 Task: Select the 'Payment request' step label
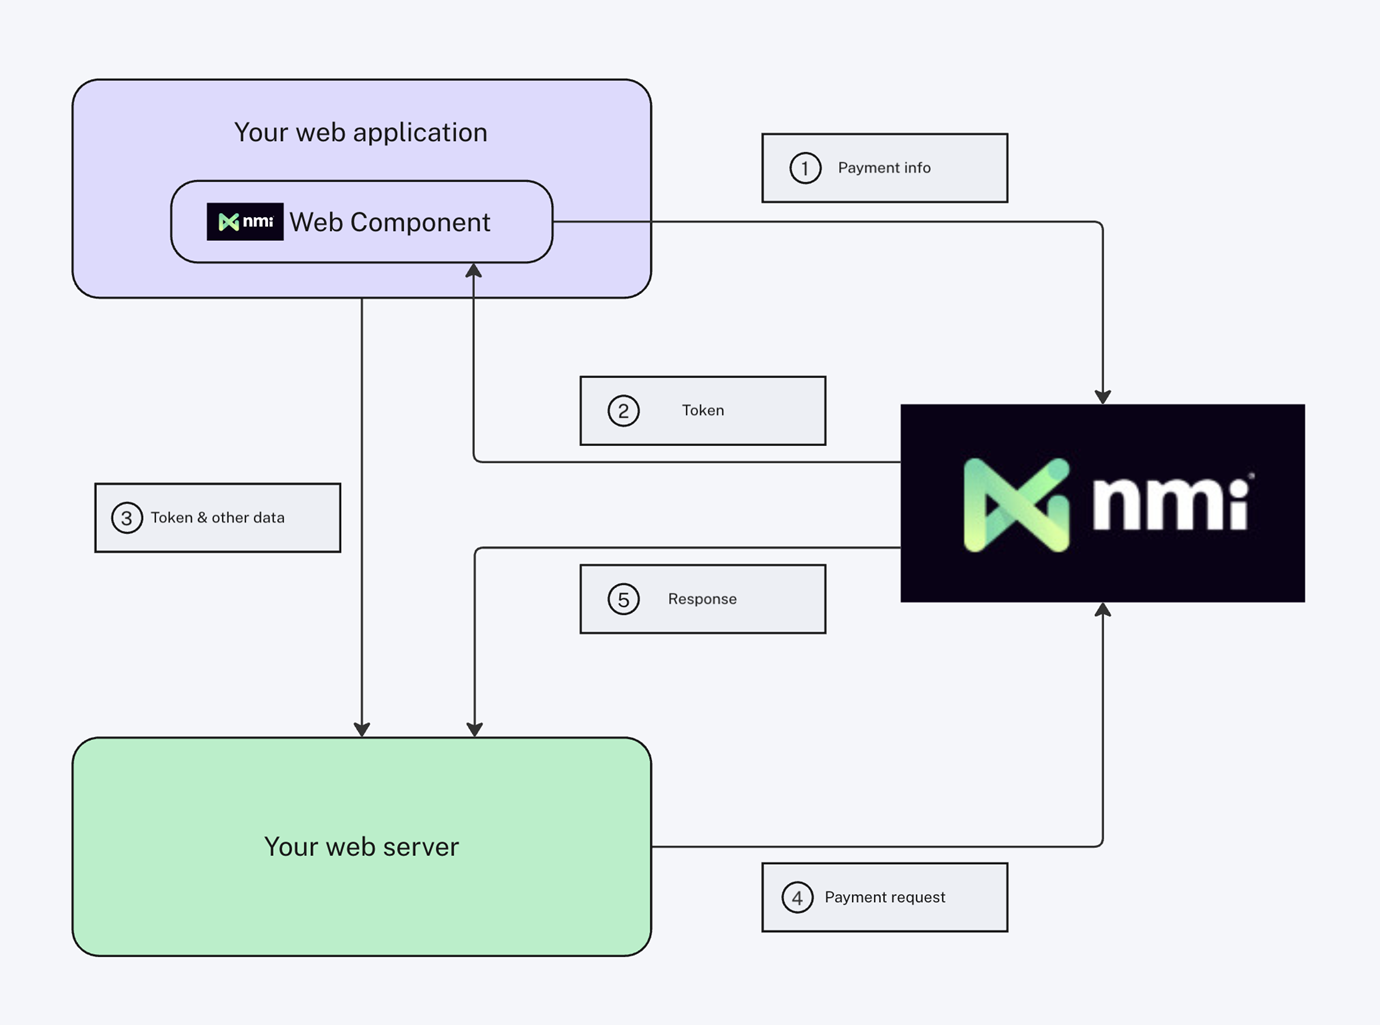click(x=884, y=897)
